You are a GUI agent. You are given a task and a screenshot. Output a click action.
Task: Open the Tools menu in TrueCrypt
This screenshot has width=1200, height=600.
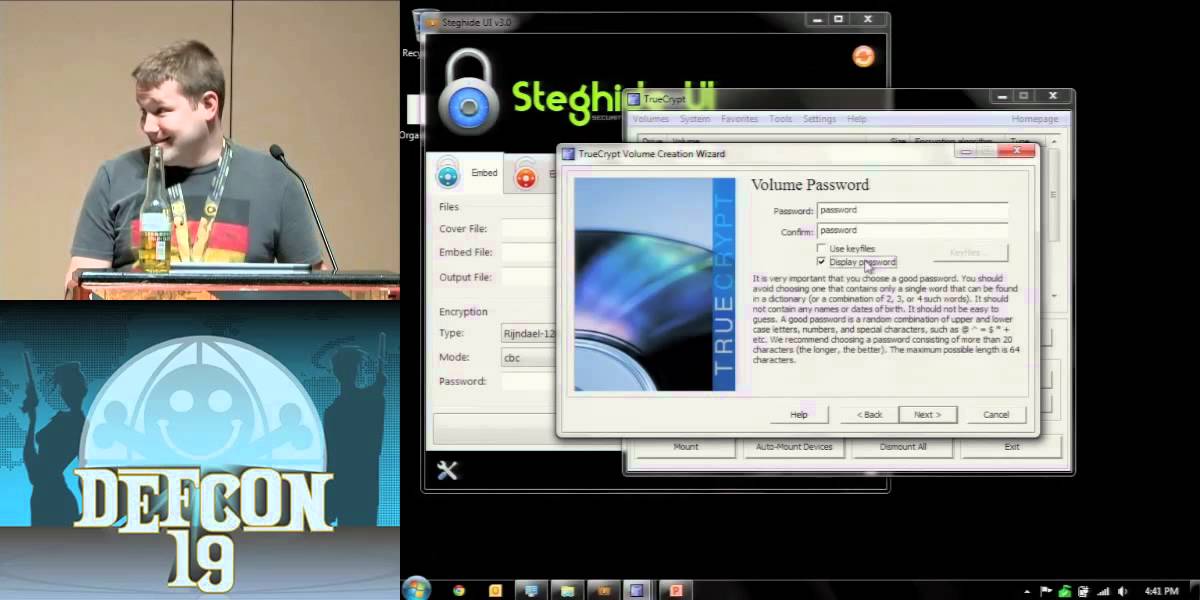(x=781, y=119)
